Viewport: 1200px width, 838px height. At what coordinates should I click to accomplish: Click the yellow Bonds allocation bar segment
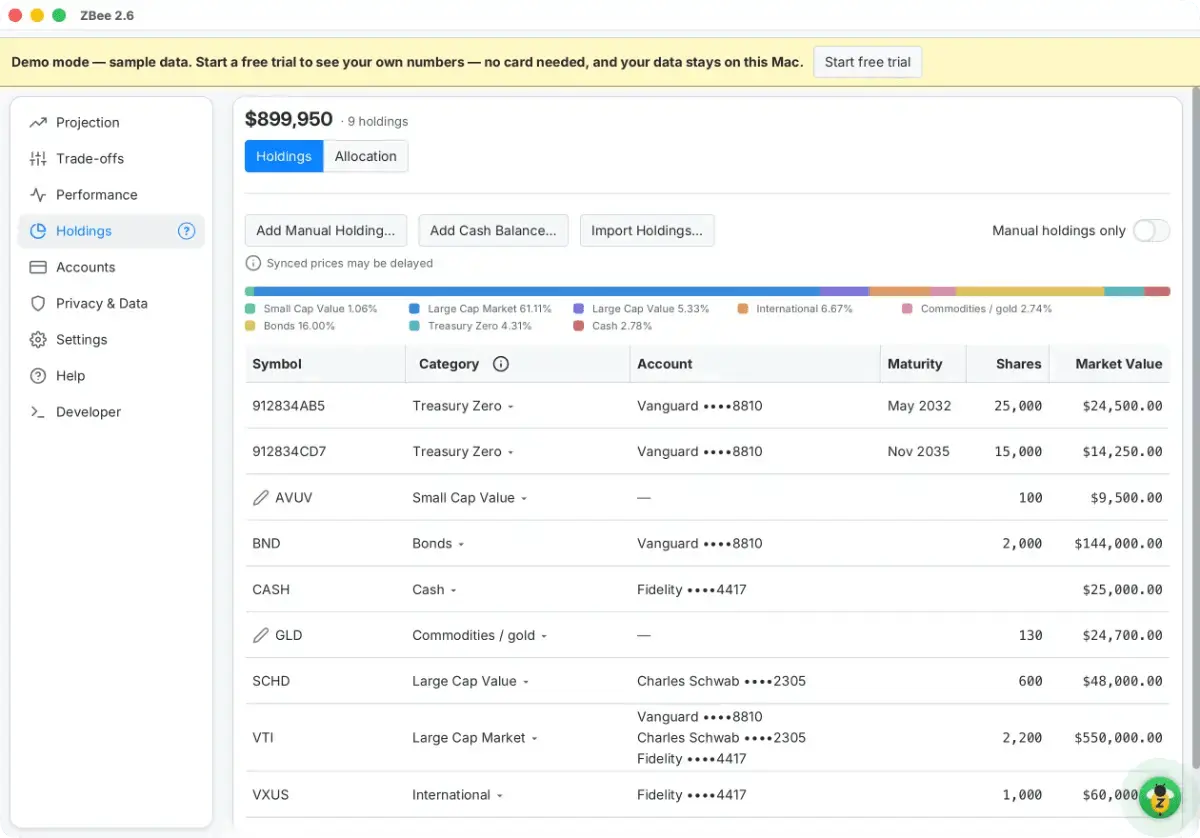(1030, 291)
